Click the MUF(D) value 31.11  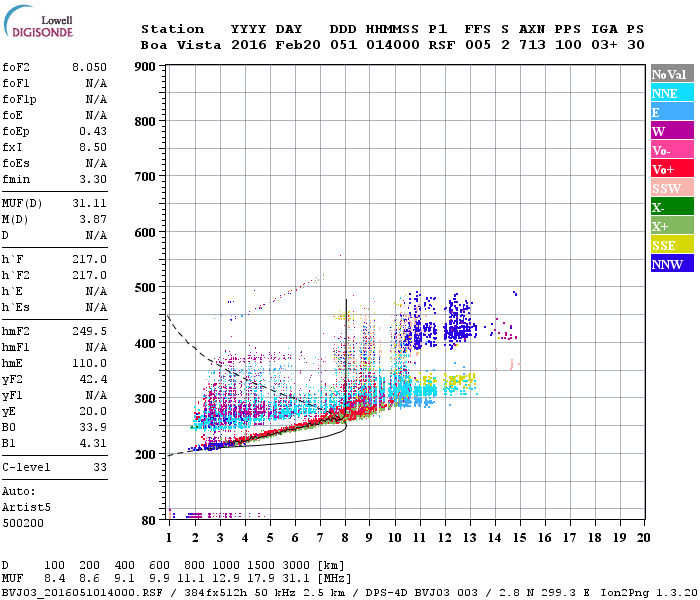(x=89, y=204)
